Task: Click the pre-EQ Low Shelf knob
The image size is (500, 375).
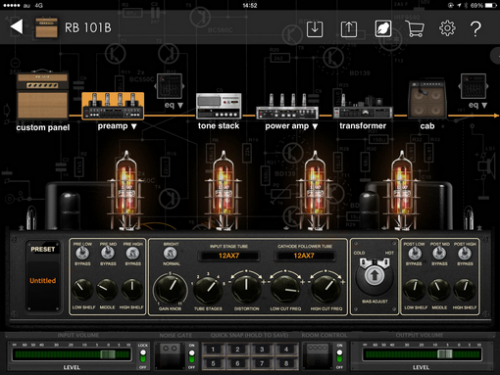Action: [x=82, y=289]
